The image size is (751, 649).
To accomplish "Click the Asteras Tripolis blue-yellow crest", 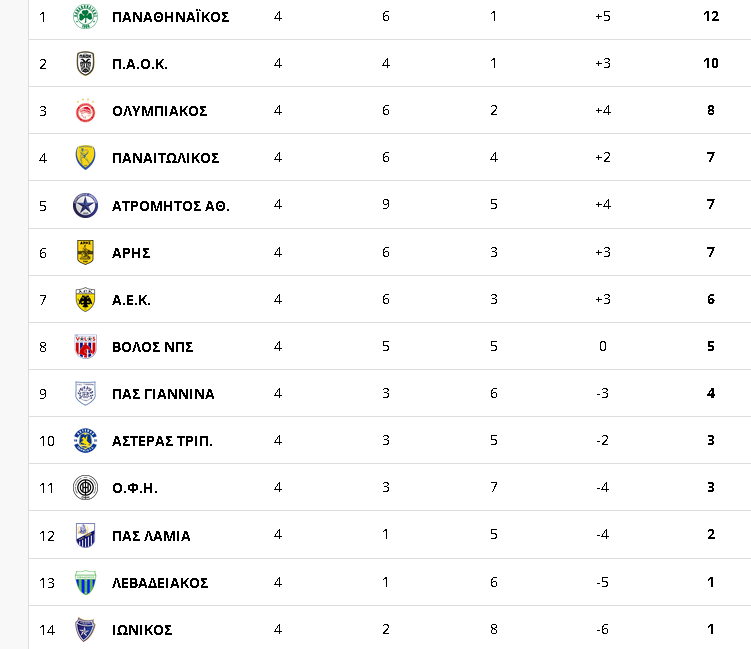I will tap(85, 441).
